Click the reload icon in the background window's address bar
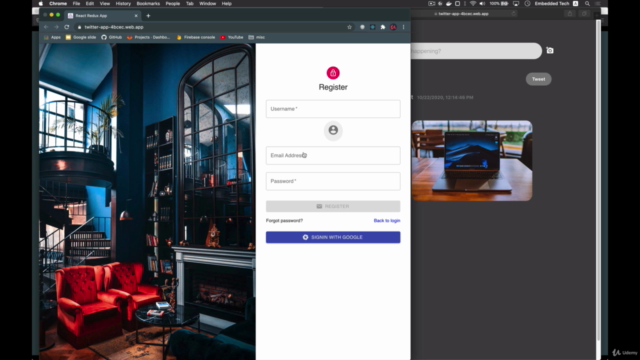Image resolution: width=640 pixels, height=360 pixels. [513, 13]
